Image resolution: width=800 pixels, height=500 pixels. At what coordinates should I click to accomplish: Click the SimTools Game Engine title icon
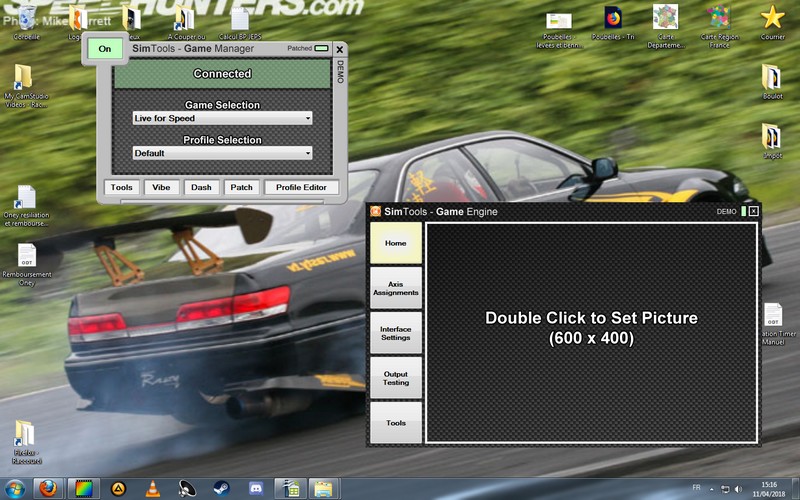(x=376, y=211)
